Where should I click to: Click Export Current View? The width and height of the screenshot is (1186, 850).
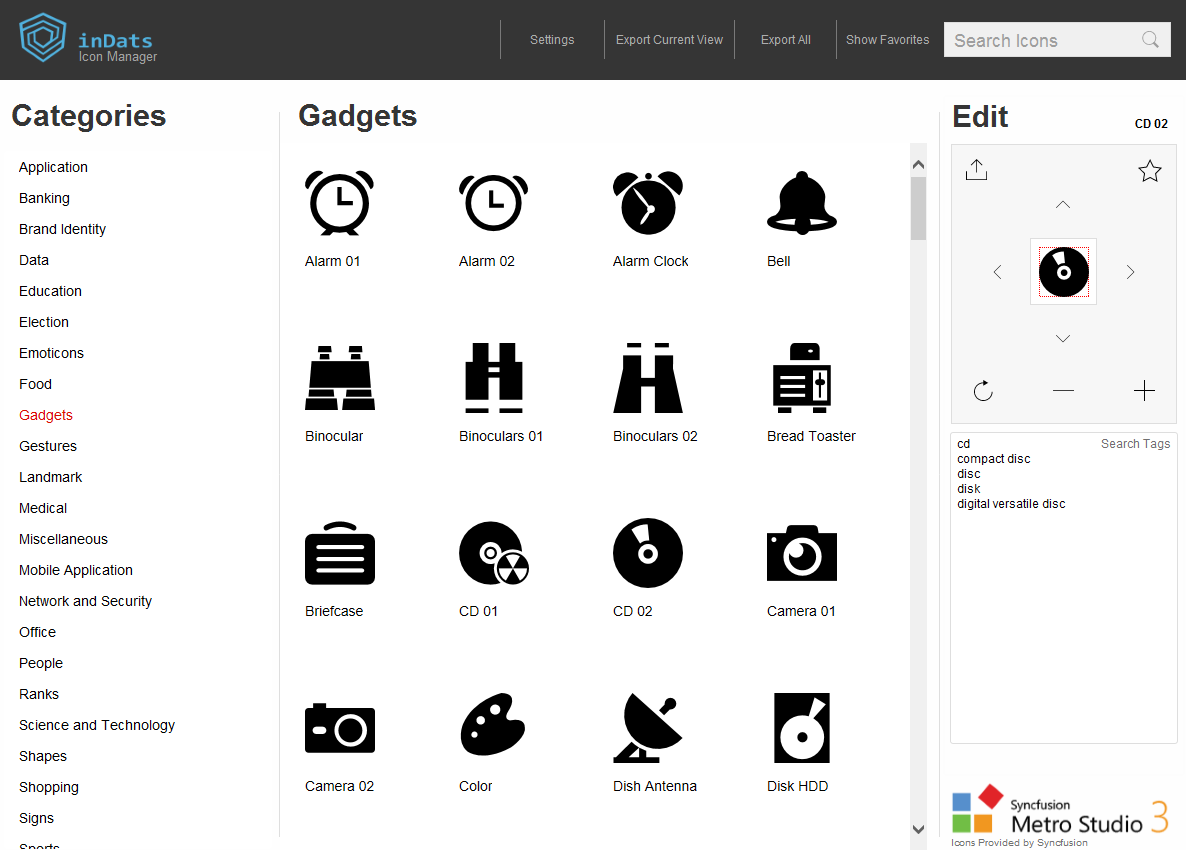(669, 40)
